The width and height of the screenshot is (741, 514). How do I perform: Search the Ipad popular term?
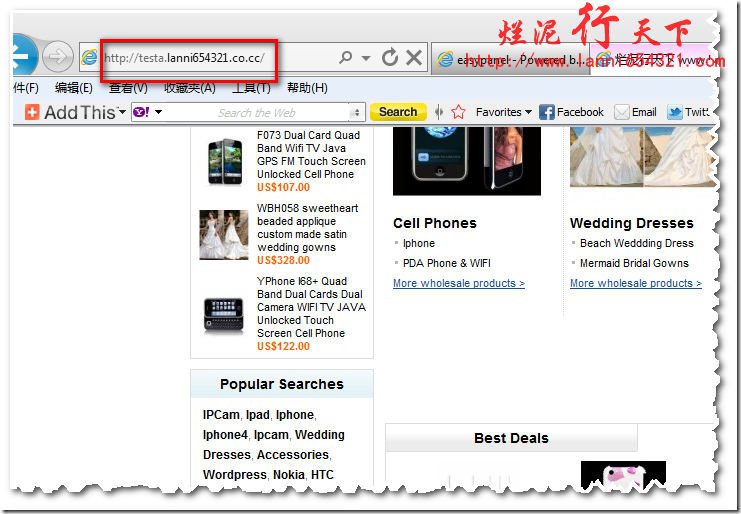258,415
